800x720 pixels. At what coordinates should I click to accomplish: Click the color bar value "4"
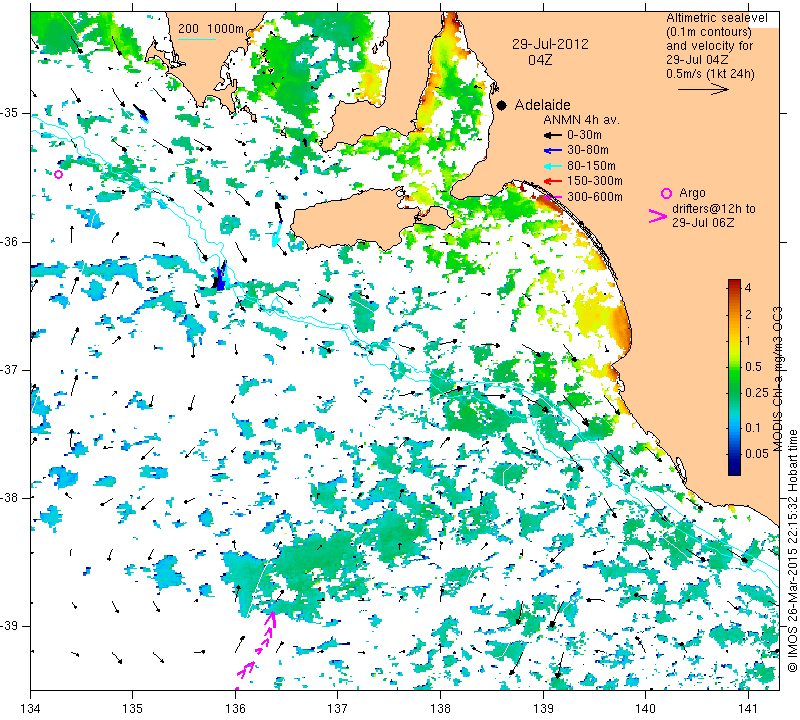tap(748, 288)
